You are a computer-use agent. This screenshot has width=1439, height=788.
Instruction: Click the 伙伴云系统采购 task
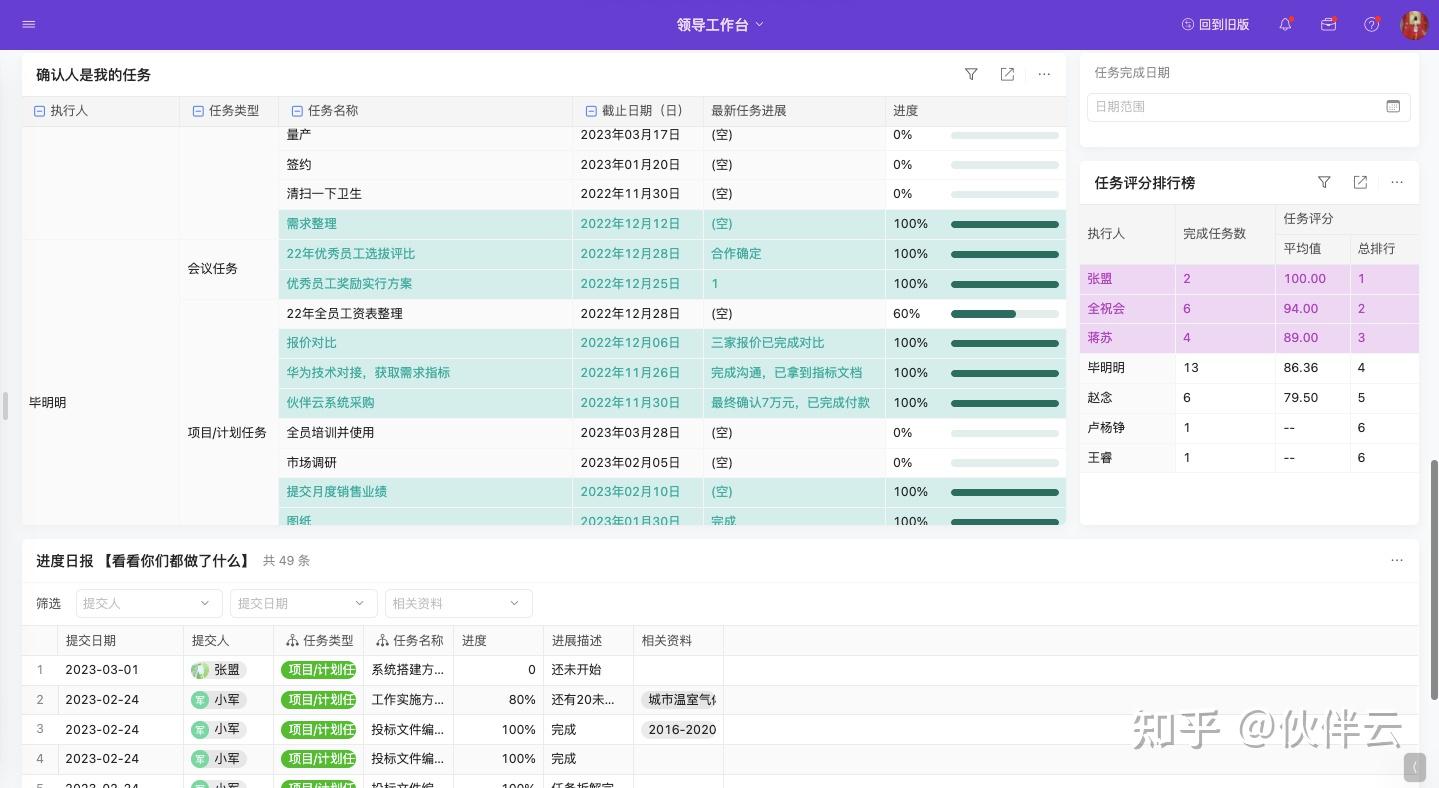330,403
